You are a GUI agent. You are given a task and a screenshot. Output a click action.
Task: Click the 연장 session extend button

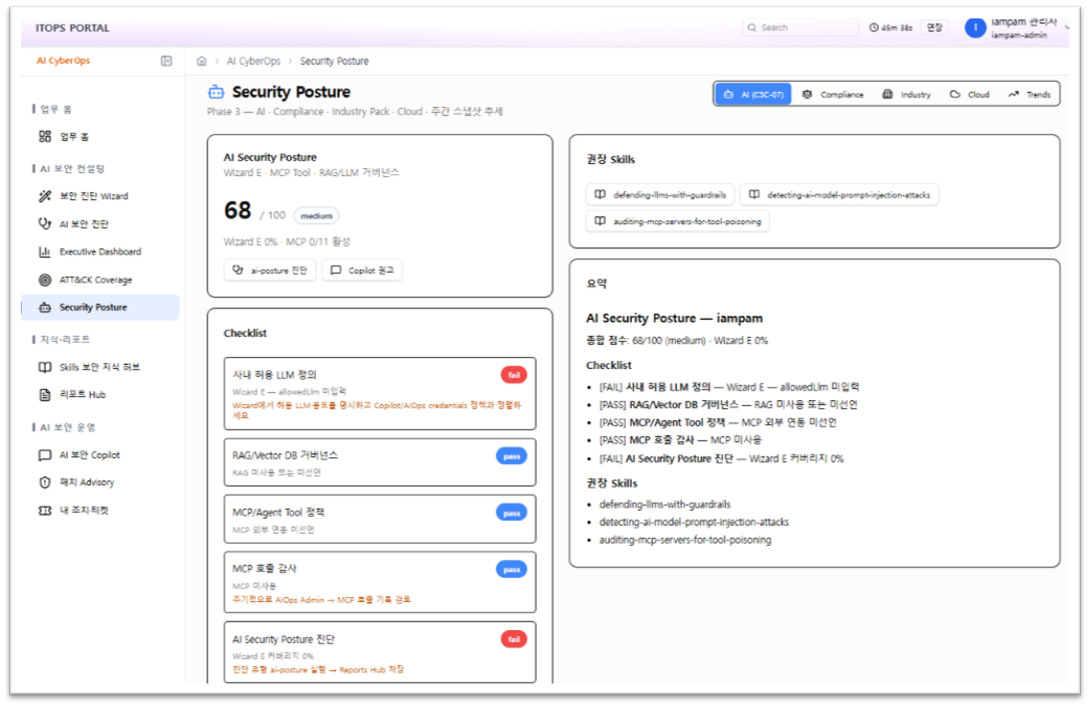pos(934,28)
